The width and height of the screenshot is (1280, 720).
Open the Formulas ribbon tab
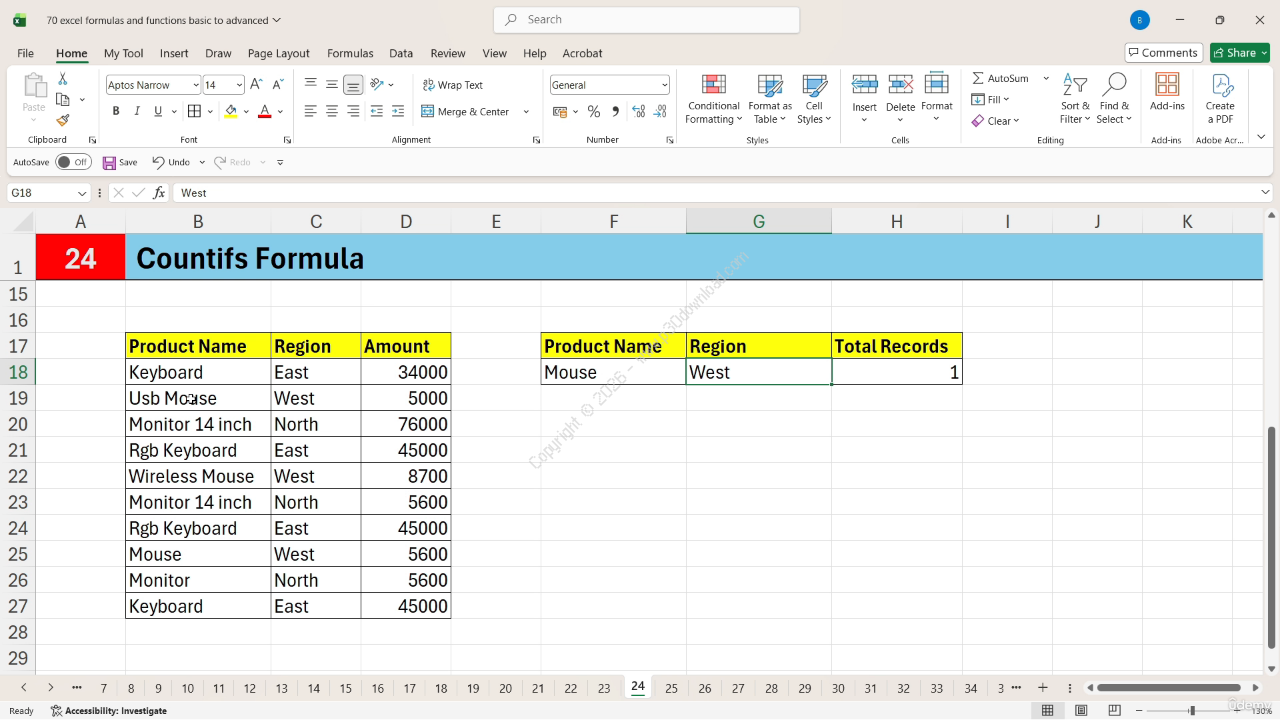point(350,53)
